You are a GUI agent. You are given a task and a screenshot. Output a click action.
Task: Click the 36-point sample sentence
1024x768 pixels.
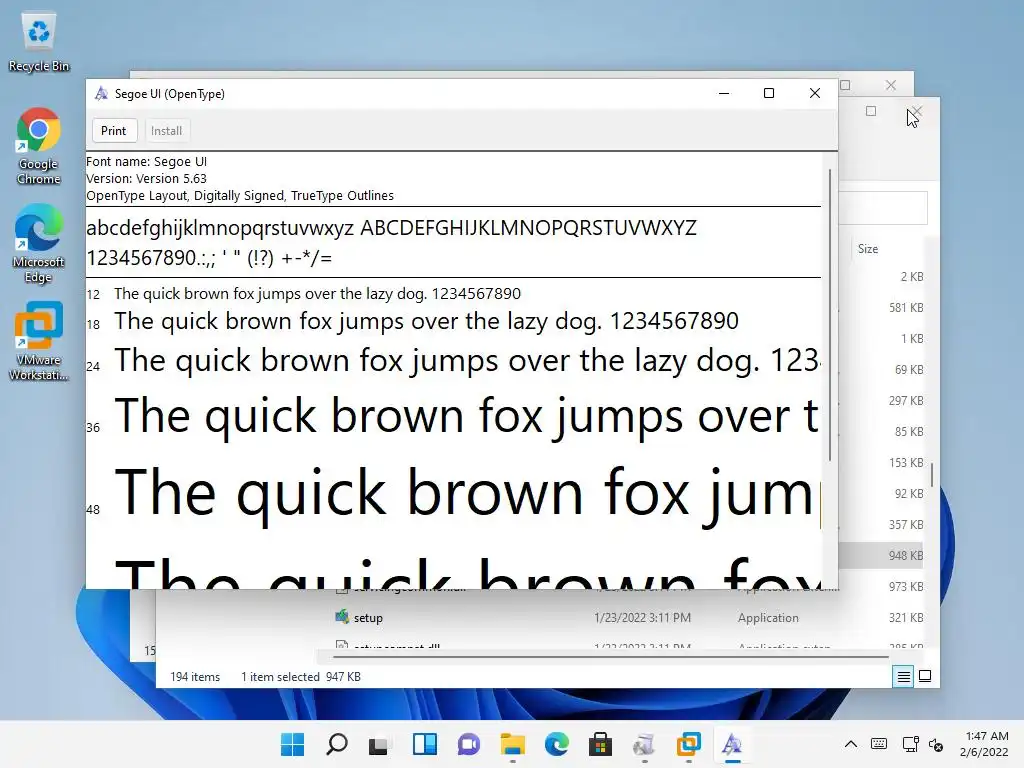pos(466,416)
